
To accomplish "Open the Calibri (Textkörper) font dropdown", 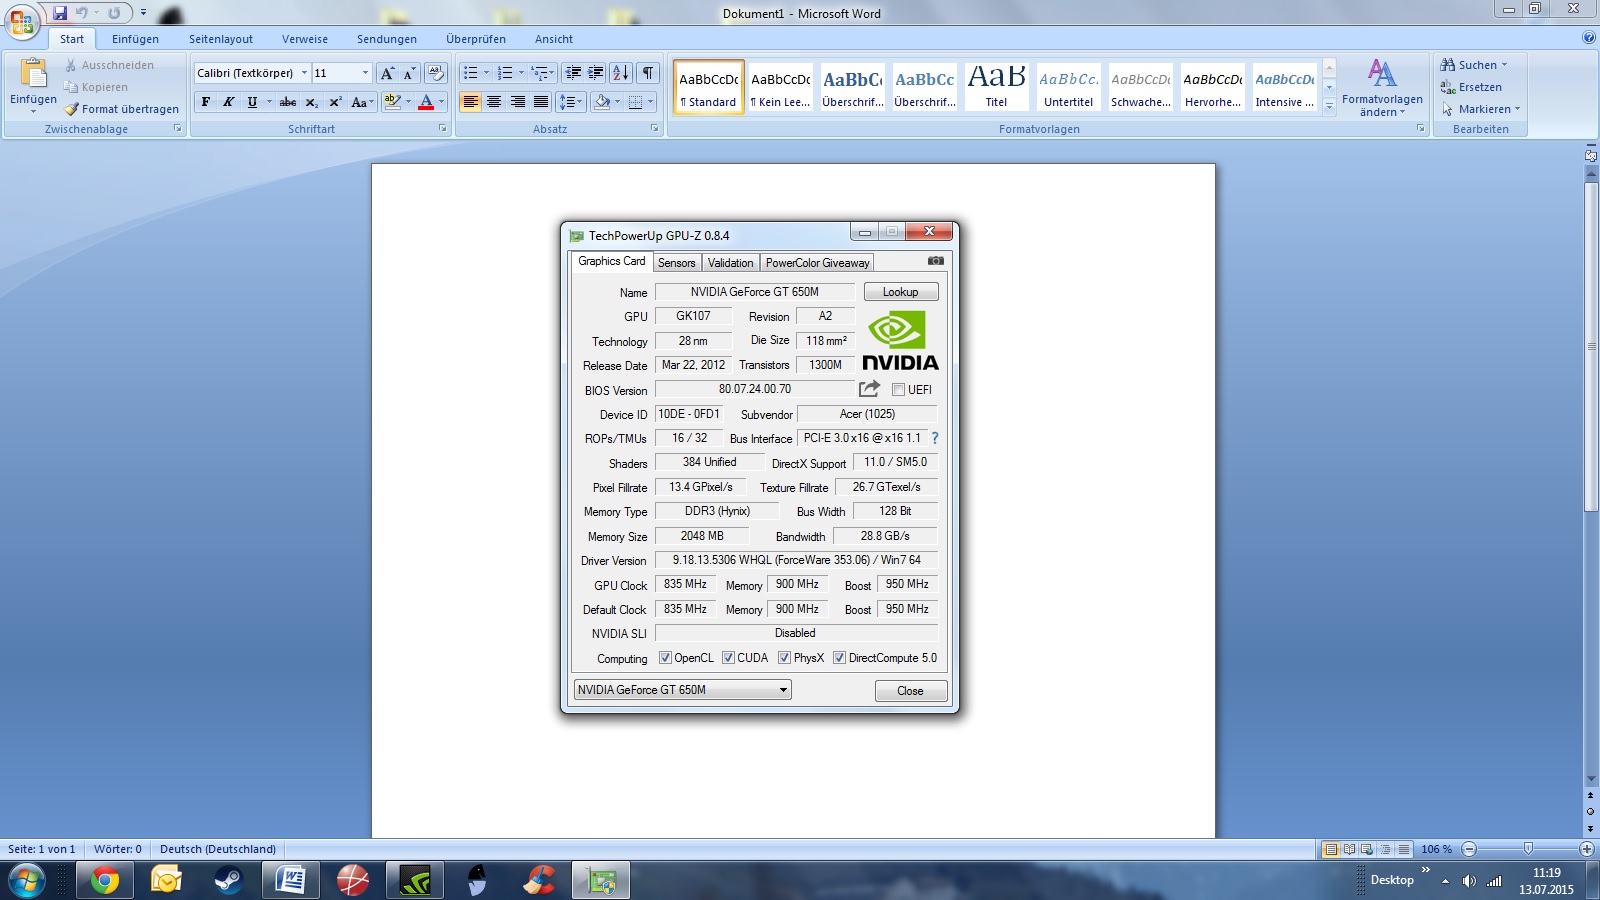I will (304, 73).
